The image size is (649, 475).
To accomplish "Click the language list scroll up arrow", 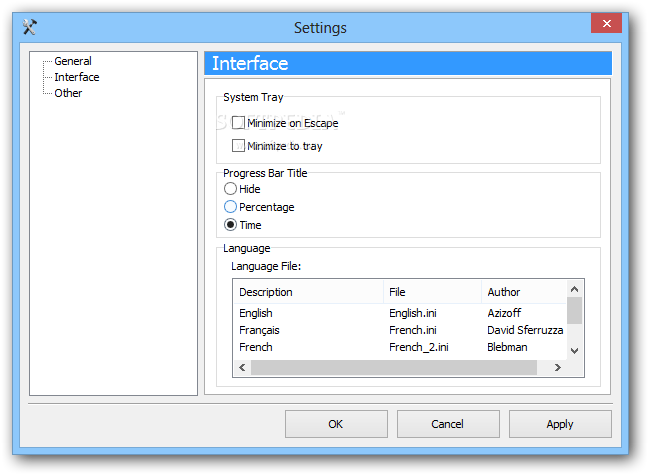I will 574,289.
